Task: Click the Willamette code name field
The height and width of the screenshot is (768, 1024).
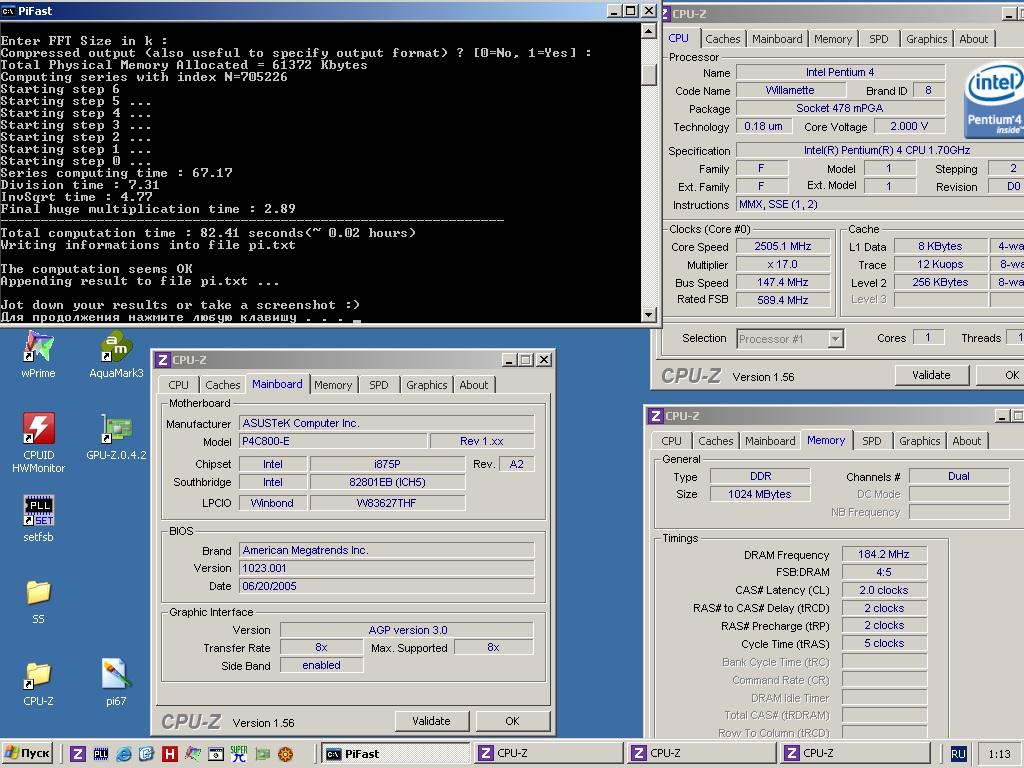Action: (x=790, y=91)
